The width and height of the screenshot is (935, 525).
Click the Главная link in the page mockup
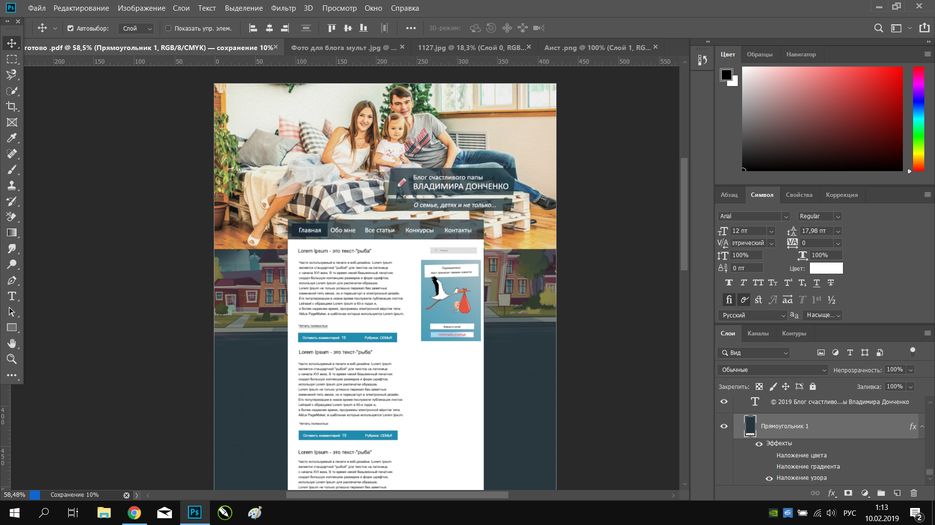click(x=309, y=230)
